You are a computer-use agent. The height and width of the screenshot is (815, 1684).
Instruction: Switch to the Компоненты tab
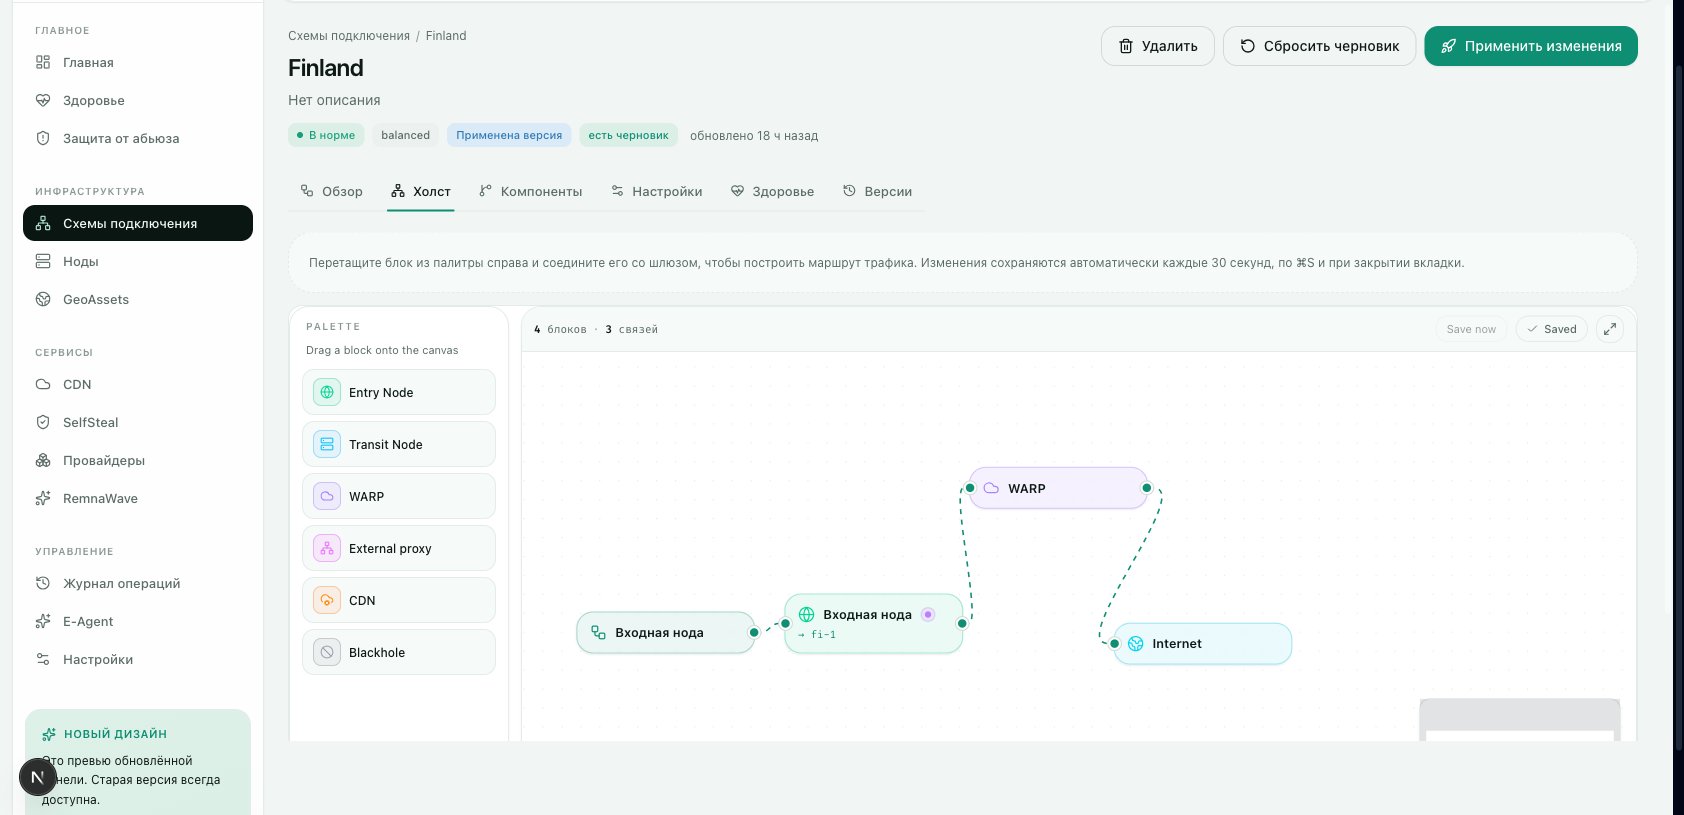click(x=530, y=191)
